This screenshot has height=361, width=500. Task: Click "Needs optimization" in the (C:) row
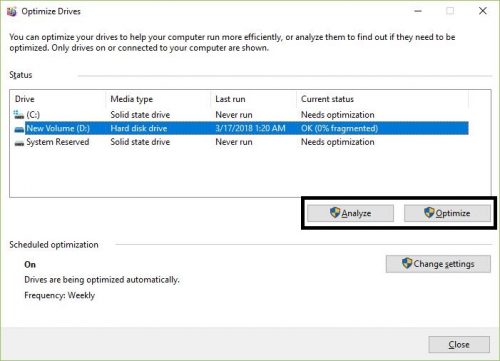pos(337,115)
